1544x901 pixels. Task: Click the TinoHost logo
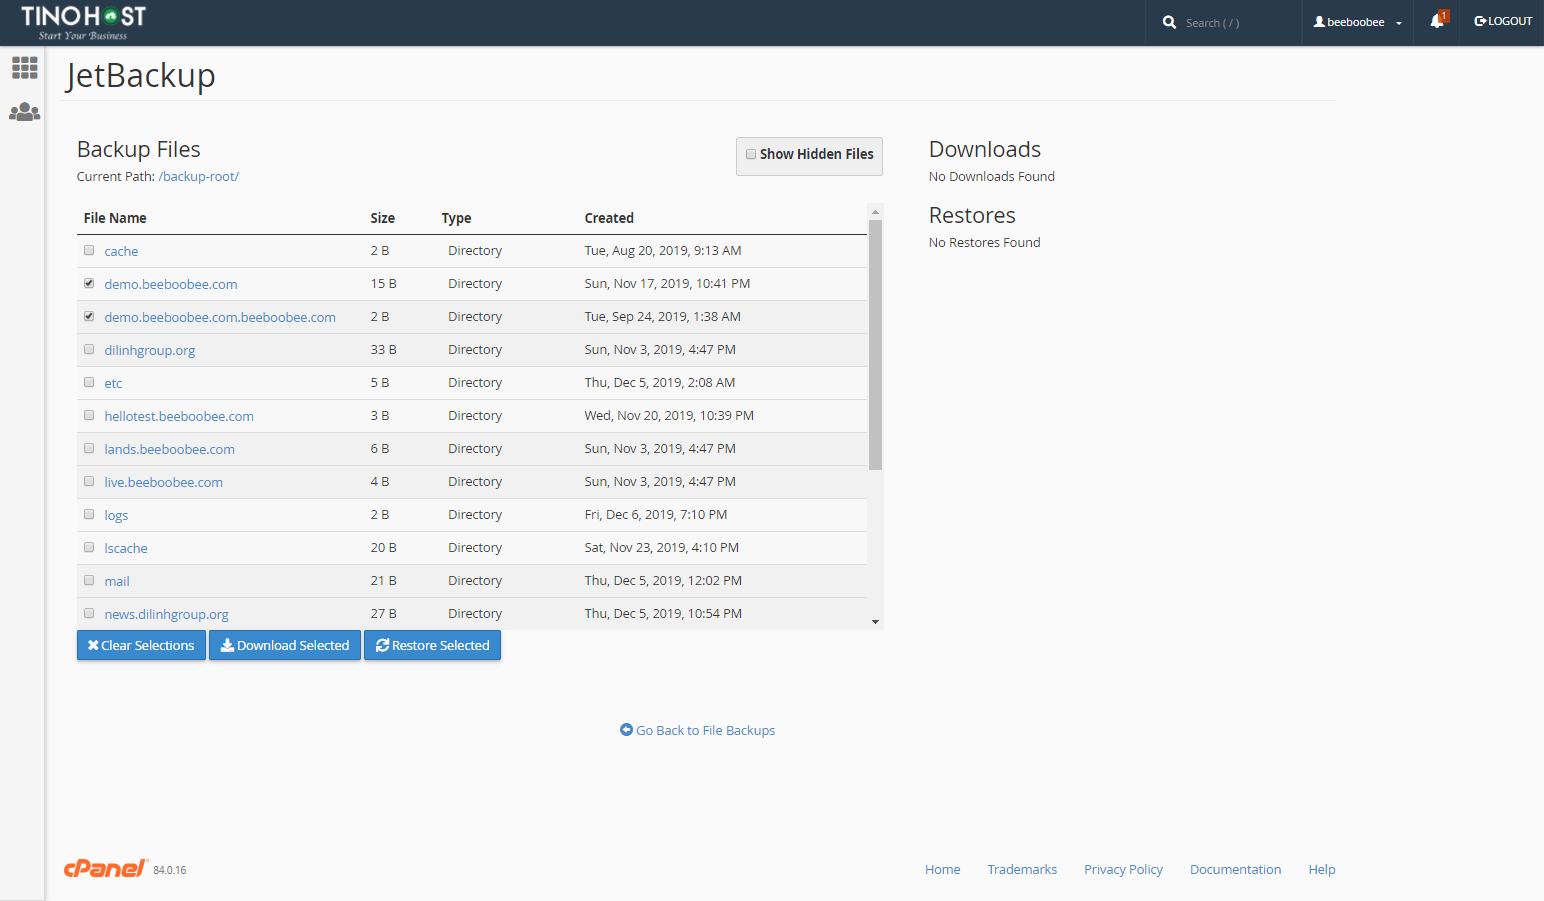83,22
